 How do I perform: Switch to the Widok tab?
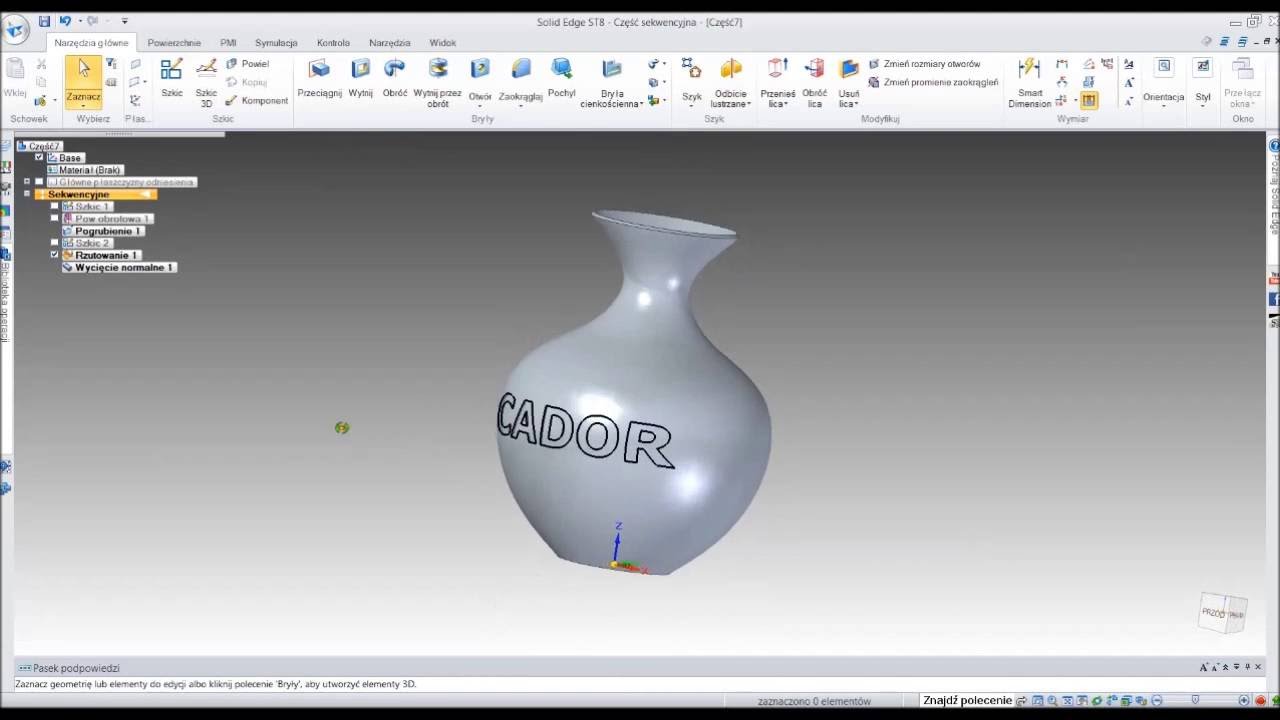(x=442, y=43)
